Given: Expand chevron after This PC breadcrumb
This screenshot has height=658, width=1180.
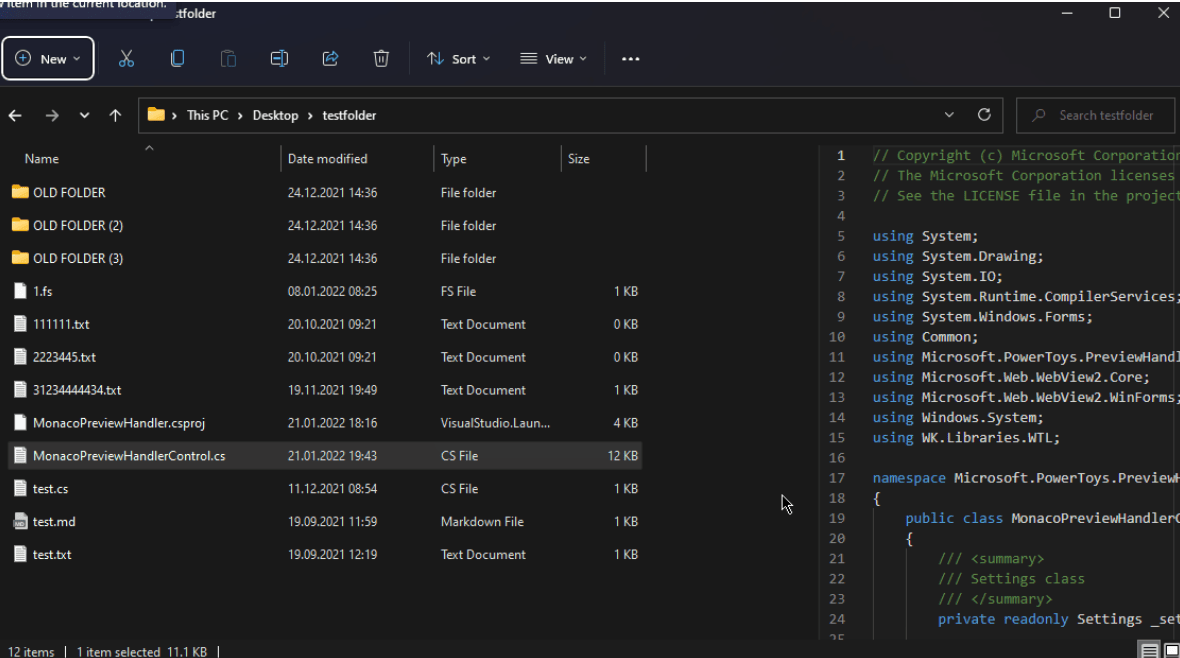Looking at the screenshot, I should click(240, 115).
